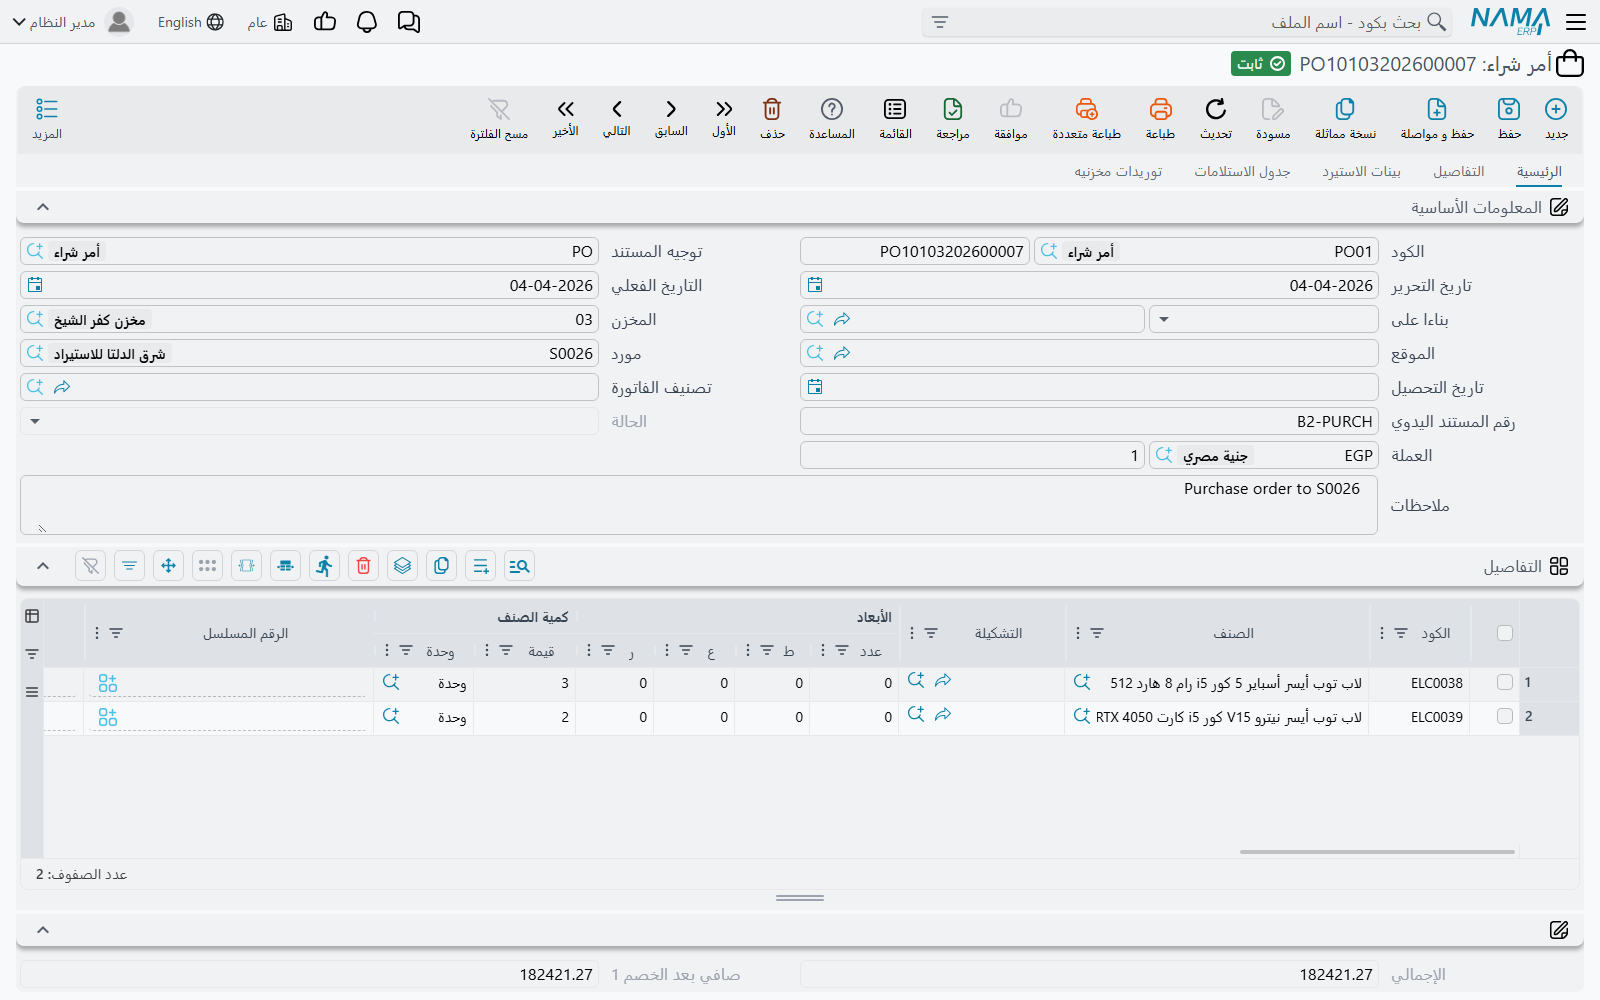Toggle the select-all checkbox in table header
This screenshot has height=1000, width=1600.
point(1505,632)
